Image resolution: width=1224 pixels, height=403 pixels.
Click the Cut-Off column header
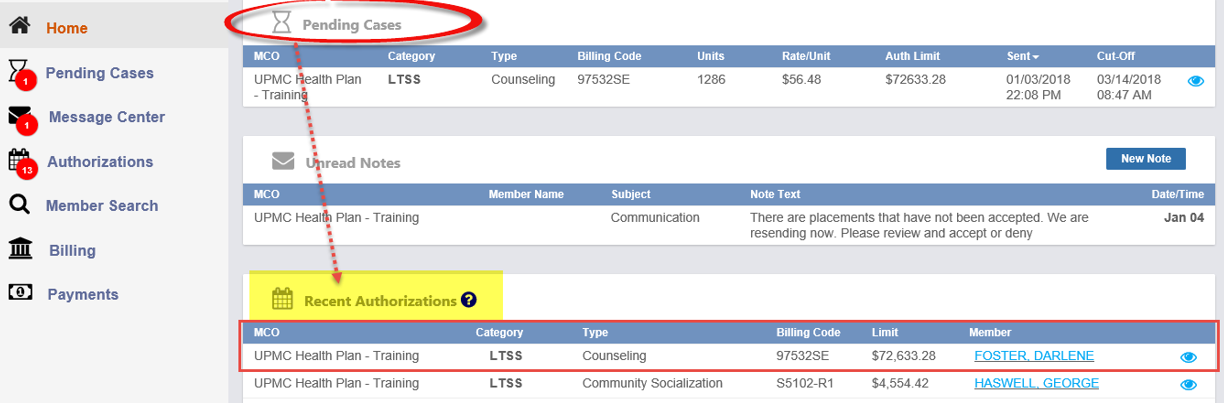point(1115,56)
